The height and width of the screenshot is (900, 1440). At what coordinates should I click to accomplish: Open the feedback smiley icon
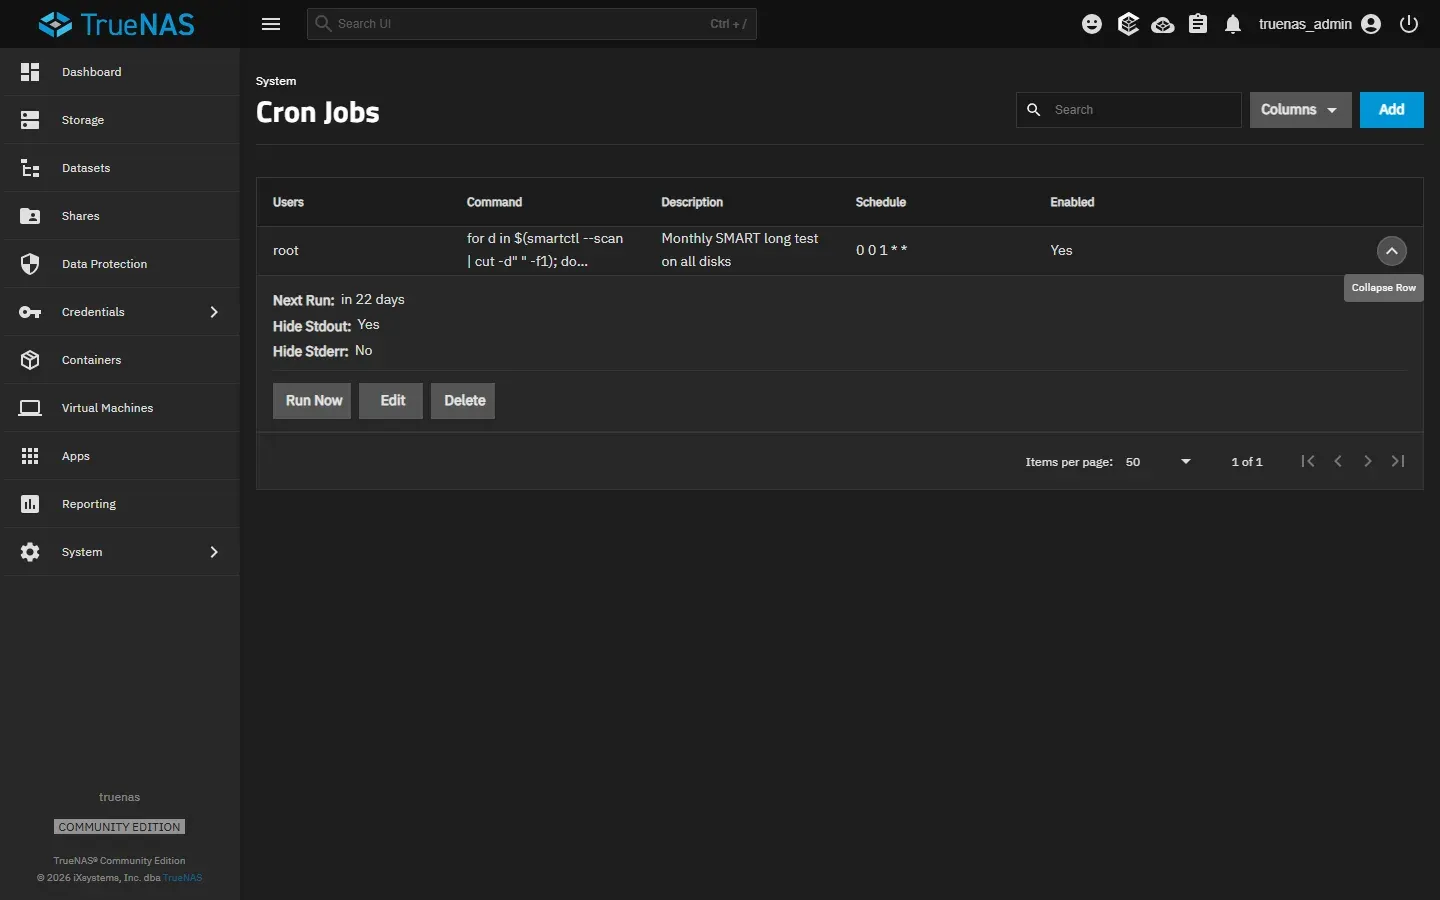[x=1092, y=24]
